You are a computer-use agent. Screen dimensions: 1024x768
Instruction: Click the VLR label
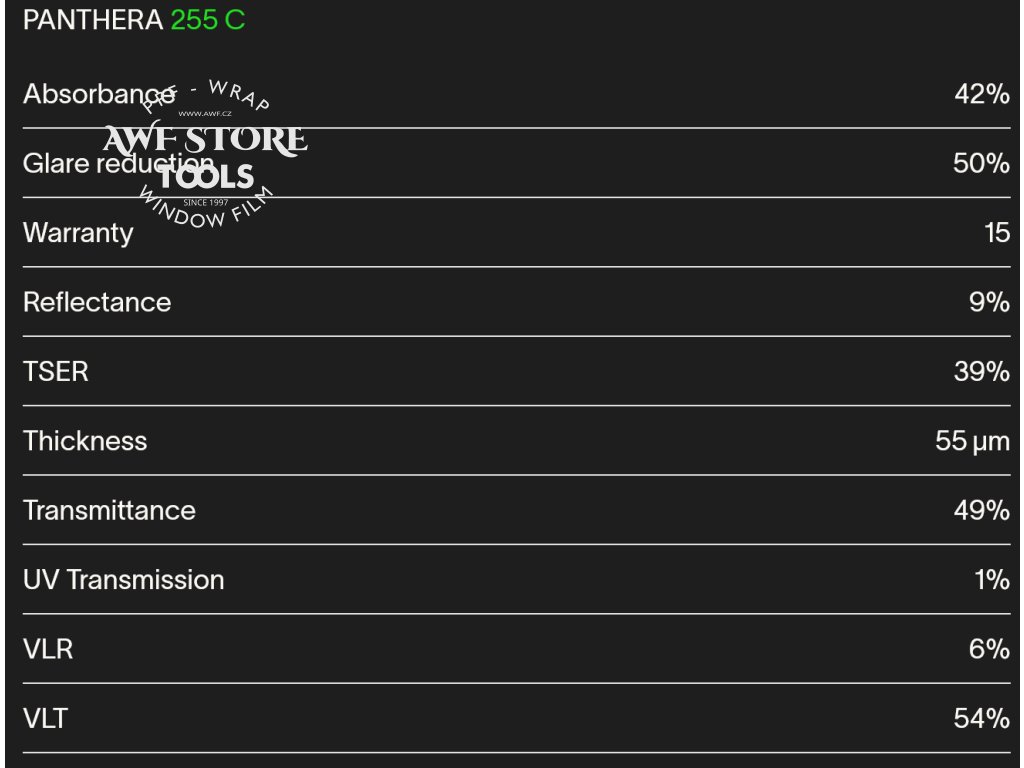48,649
